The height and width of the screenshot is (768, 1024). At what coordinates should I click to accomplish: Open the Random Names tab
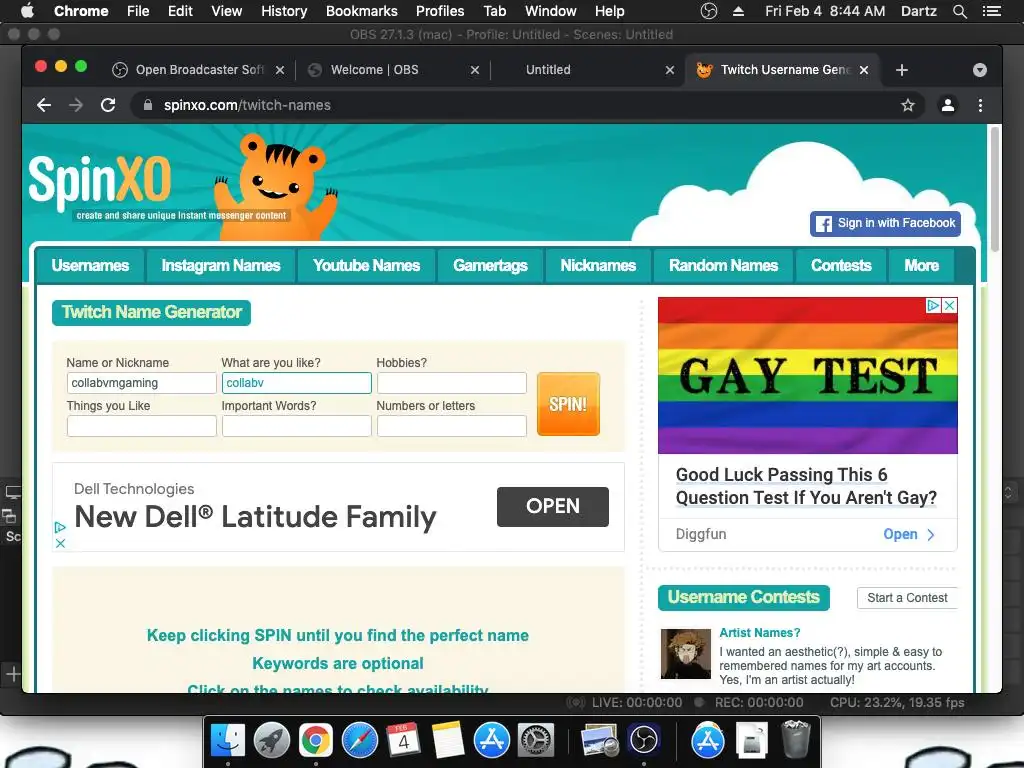point(724,266)
